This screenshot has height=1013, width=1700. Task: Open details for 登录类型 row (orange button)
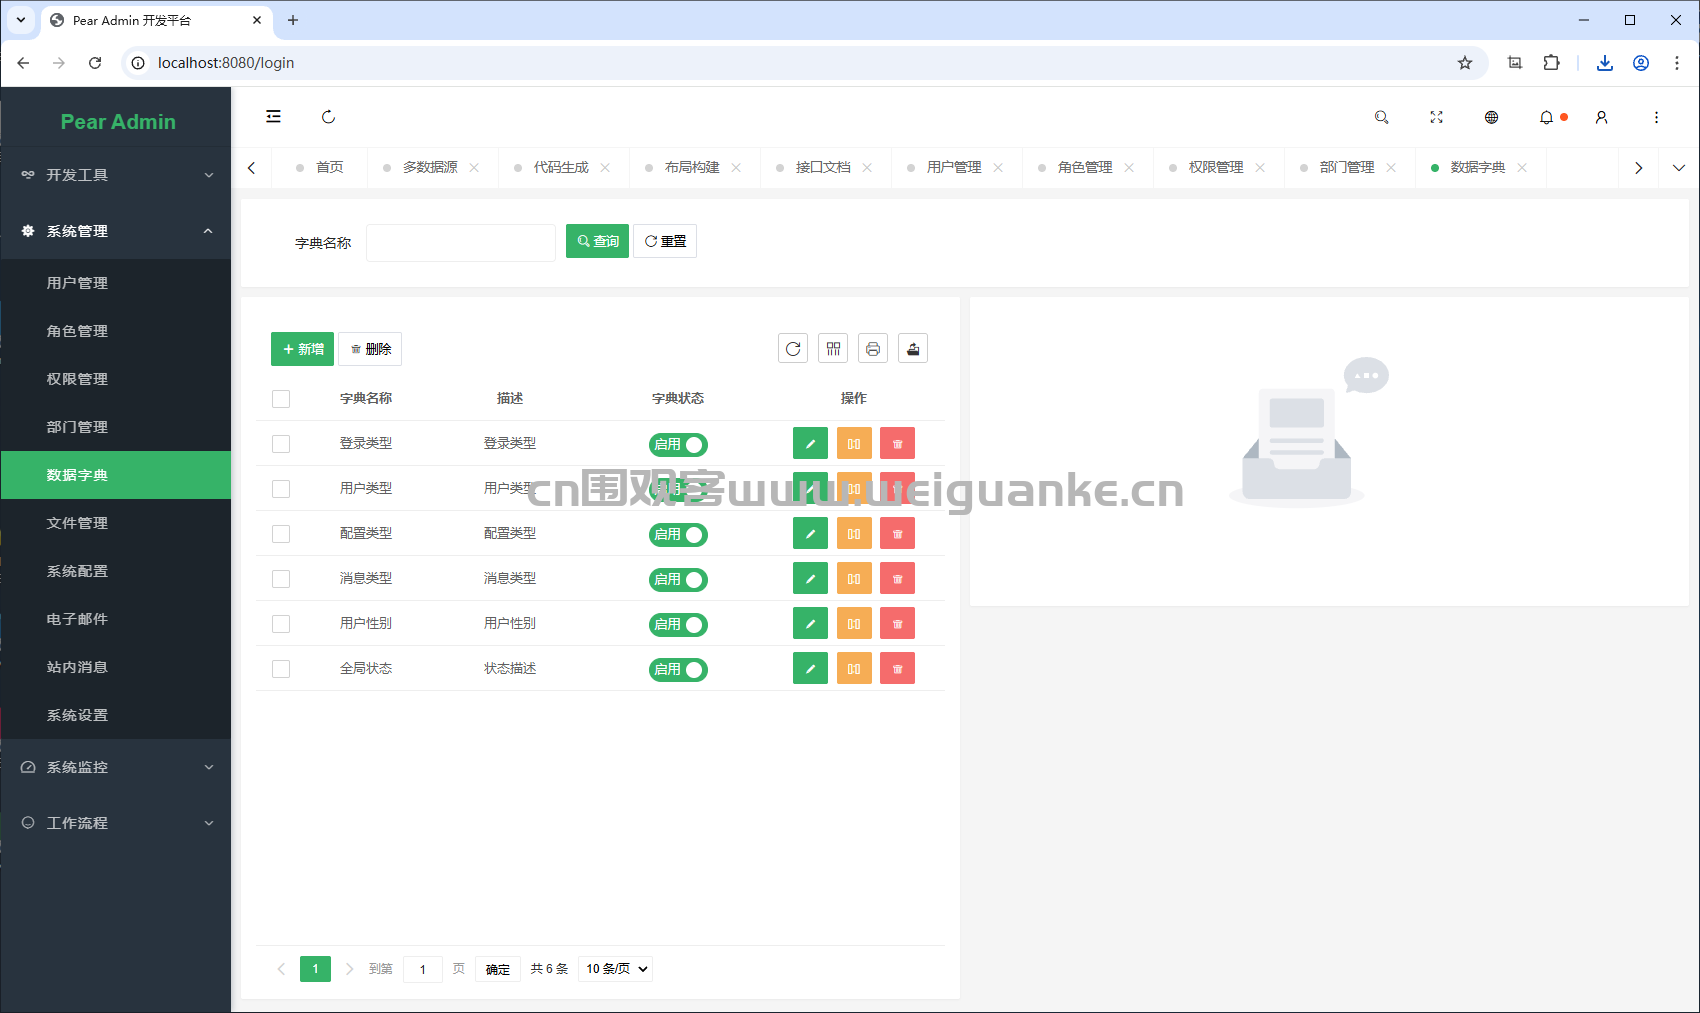coord(854,443)
